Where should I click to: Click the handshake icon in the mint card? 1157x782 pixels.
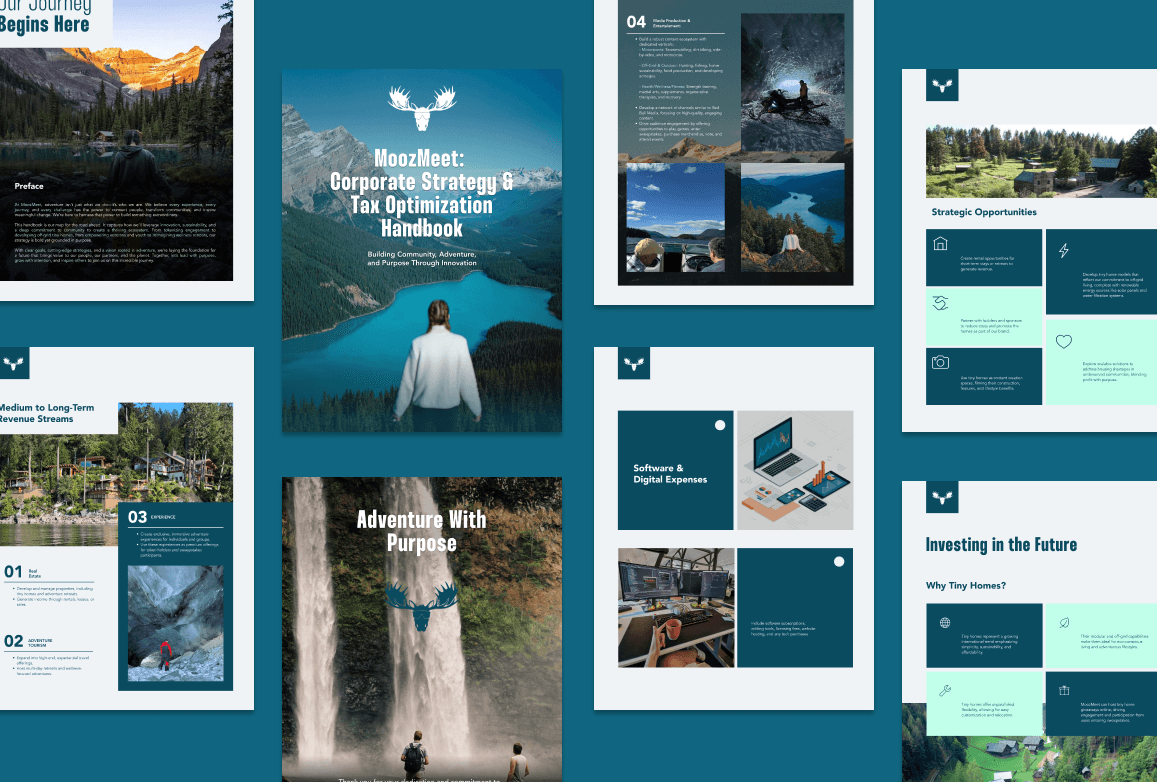coord(940,303)
